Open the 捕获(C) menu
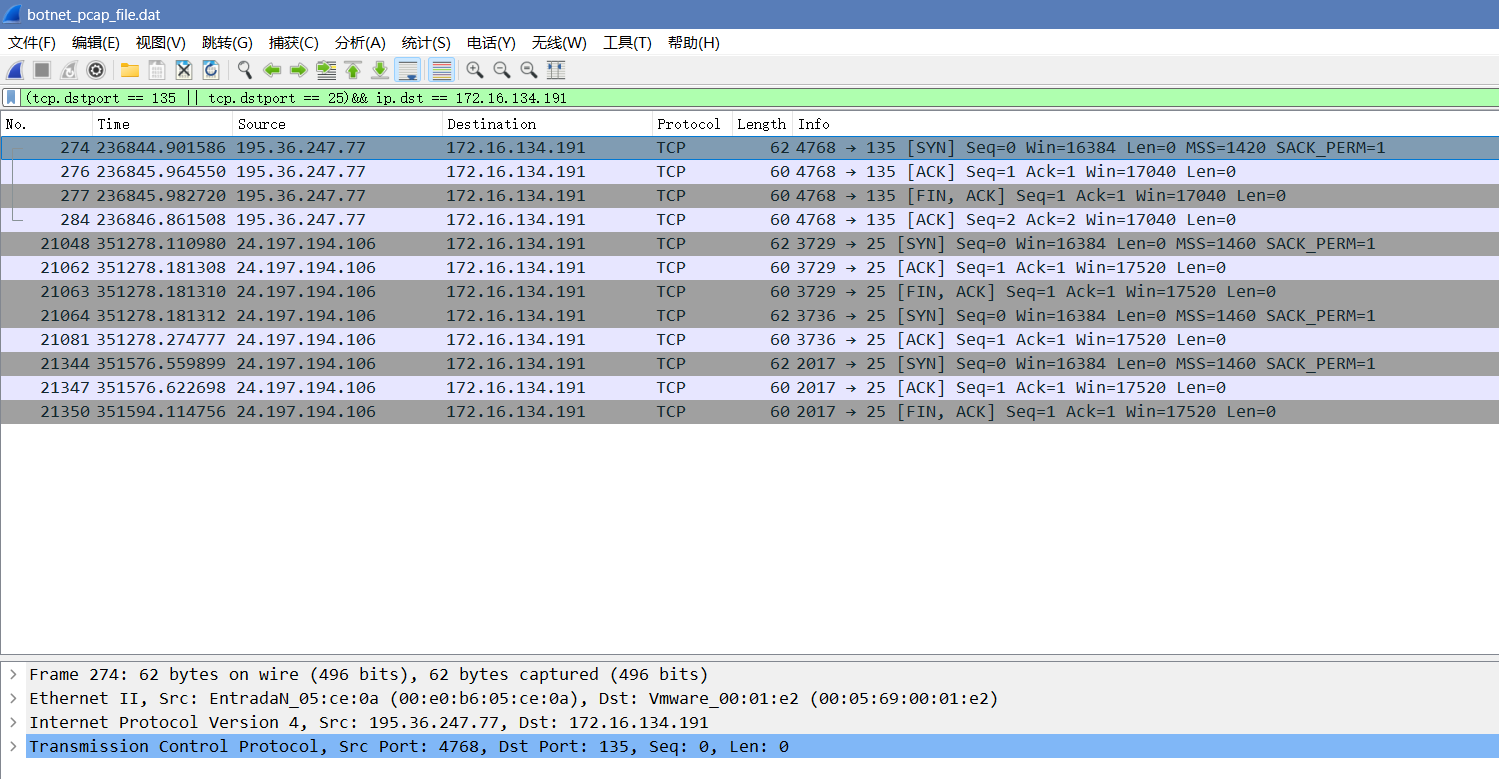Viewport: 1499px width, 779px height. (x=294, y=43)
